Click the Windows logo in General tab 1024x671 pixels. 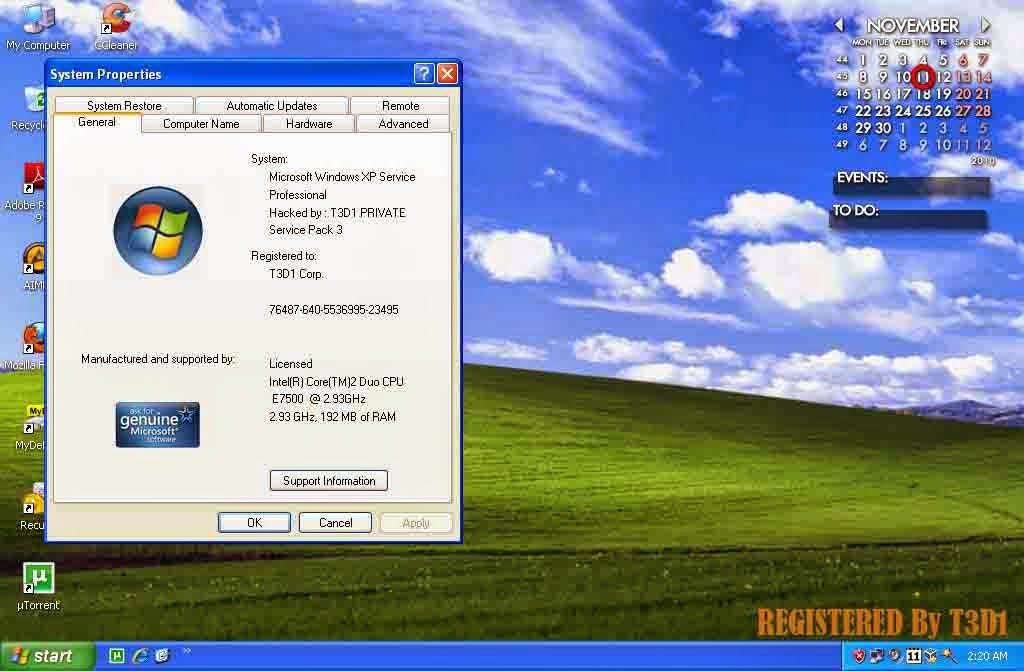(157, 231)
